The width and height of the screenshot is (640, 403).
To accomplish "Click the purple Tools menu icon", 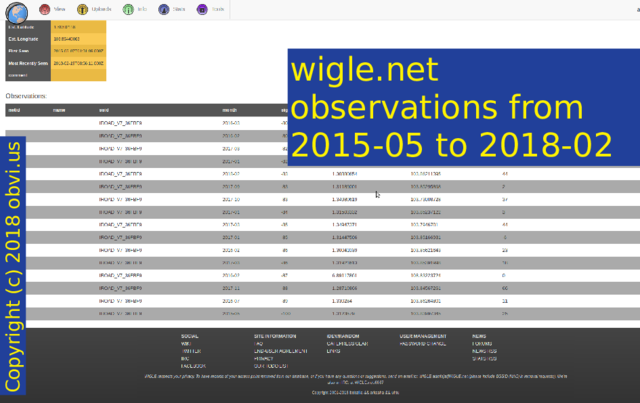I will pyautogui.click(x=202, y=9).
